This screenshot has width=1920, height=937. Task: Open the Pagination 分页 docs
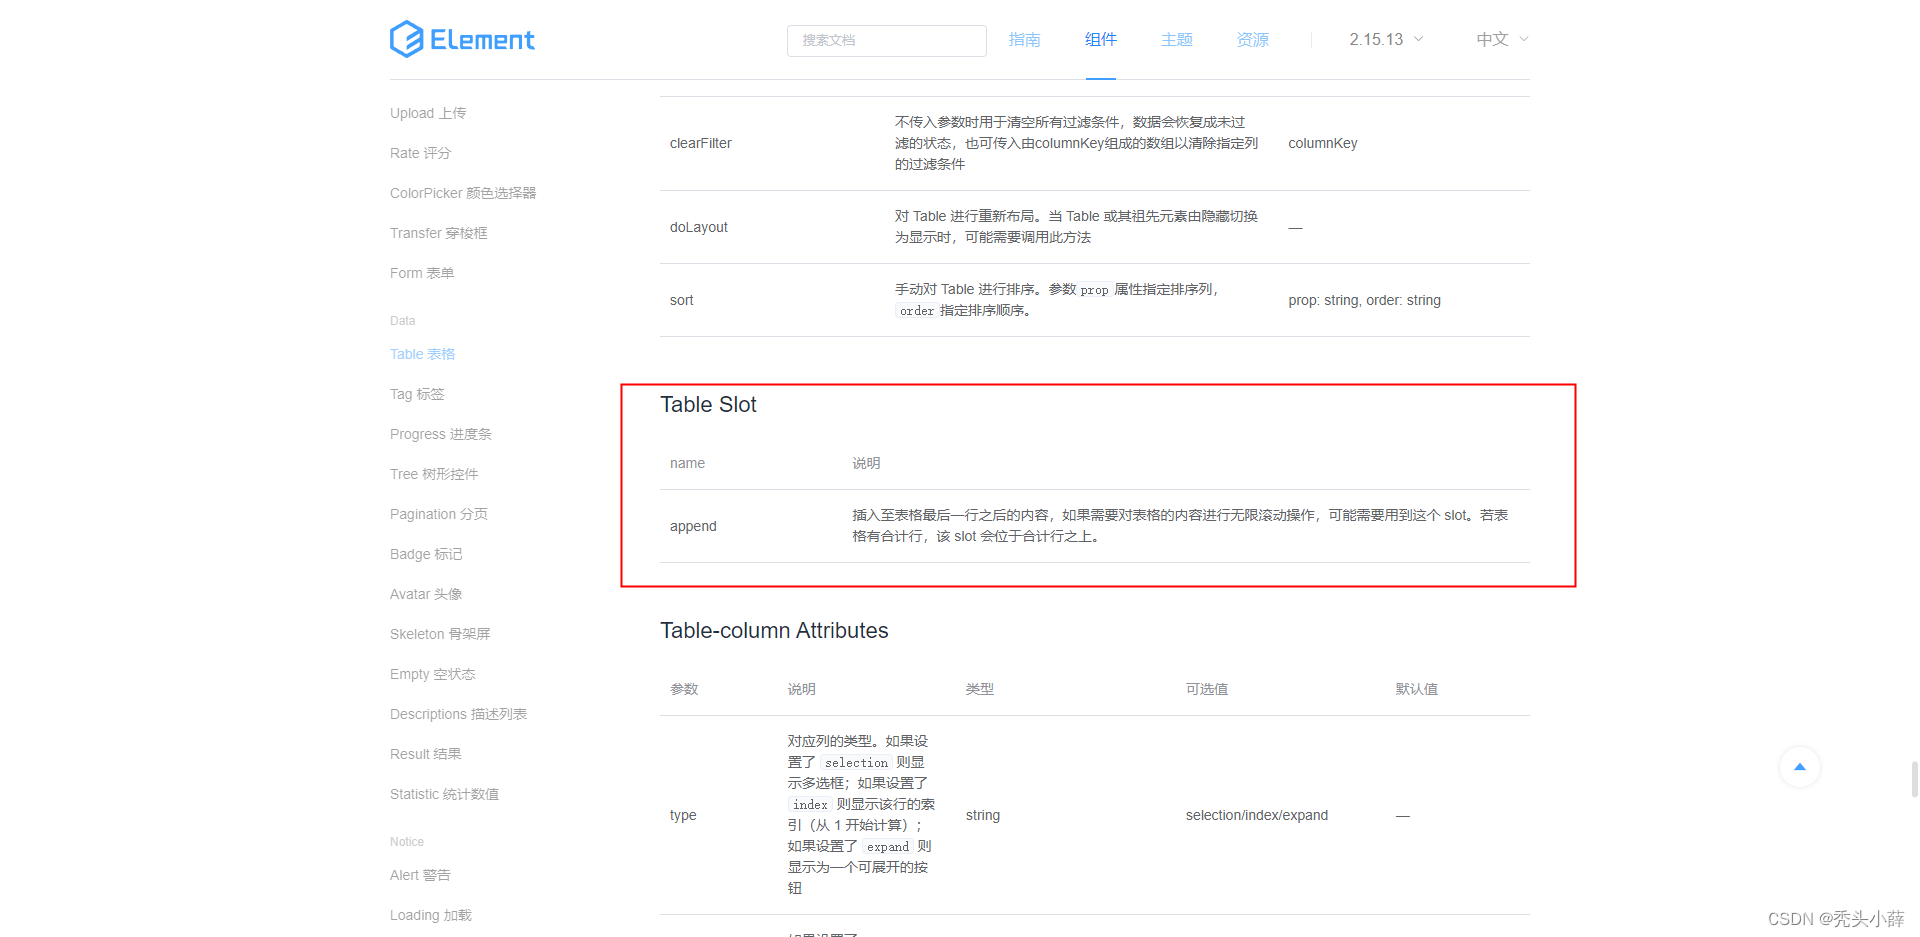click(438, 513)
